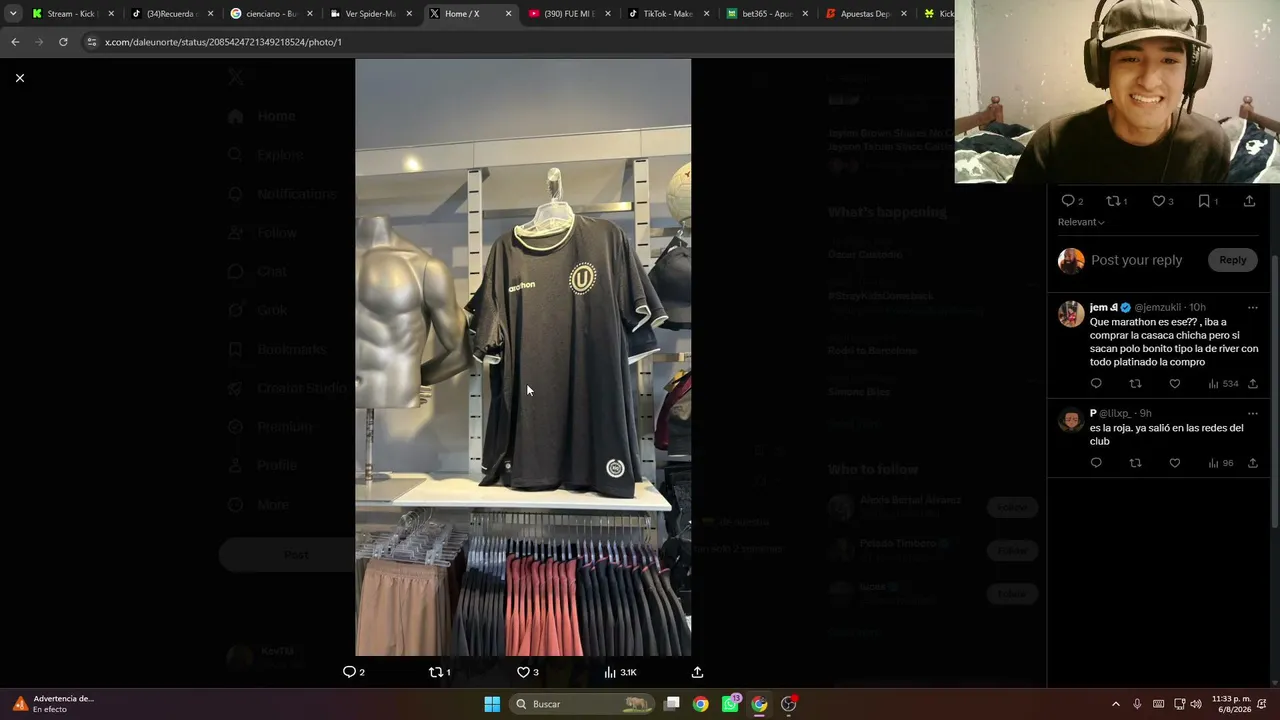Expand the Relevant reply sorting dropdown
The width and height of the screenshot is (1280, 720).
coord(1081,222)
